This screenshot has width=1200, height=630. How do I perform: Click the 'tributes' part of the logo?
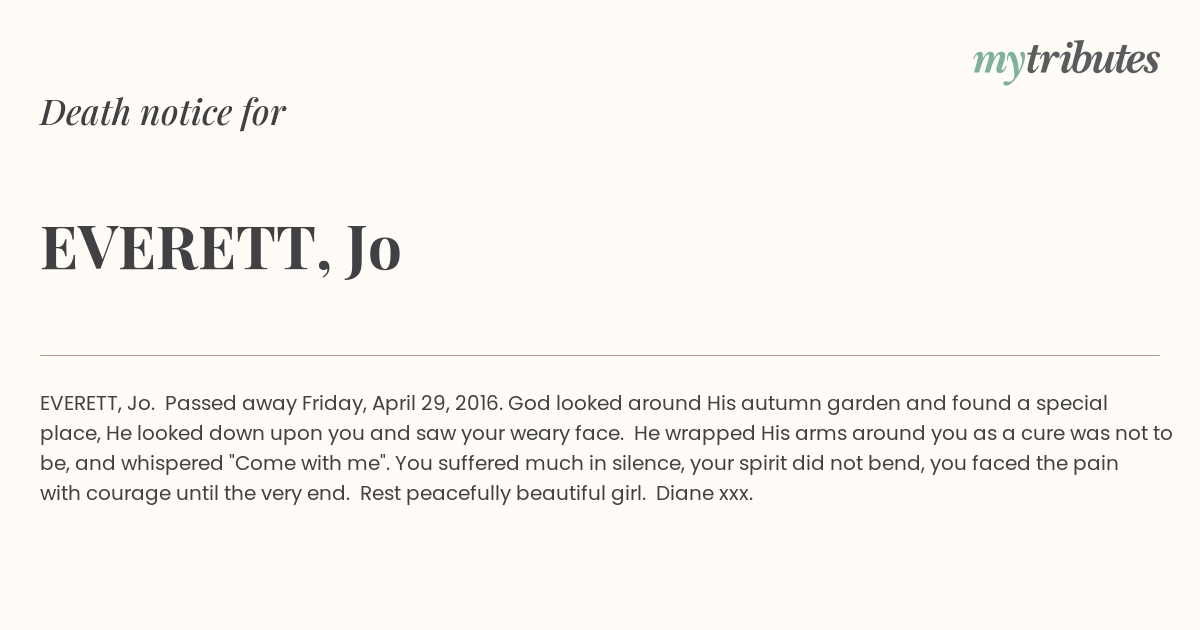point(1092,59)
